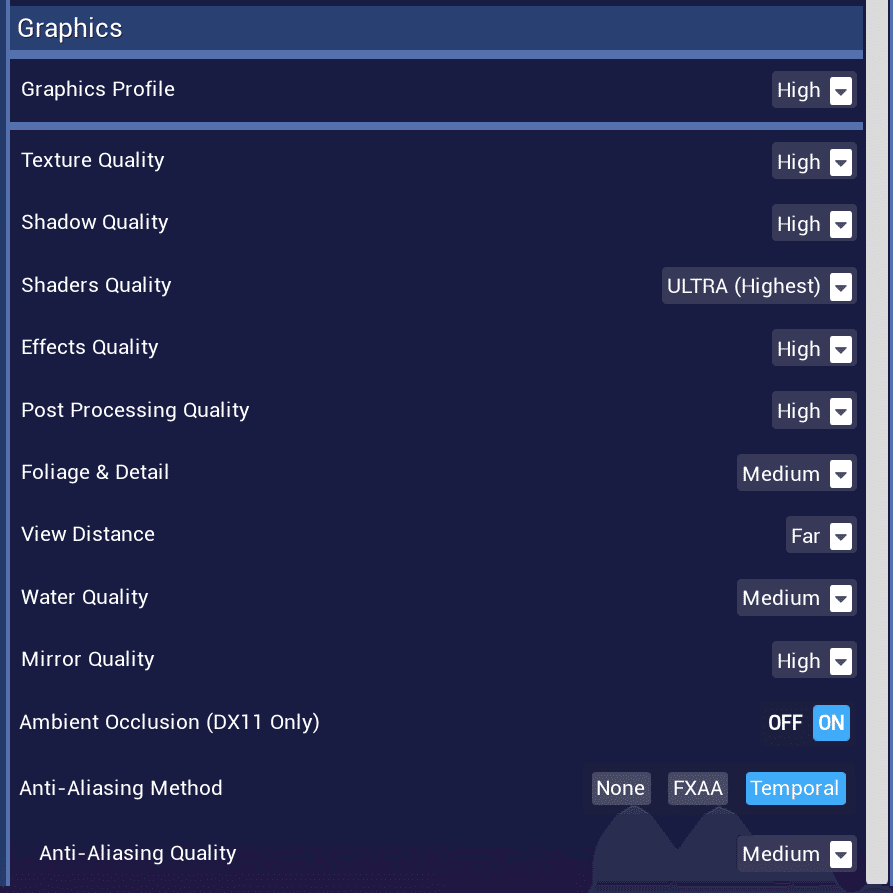
Task: Click the Shadow Quality label
Action: 95,222
